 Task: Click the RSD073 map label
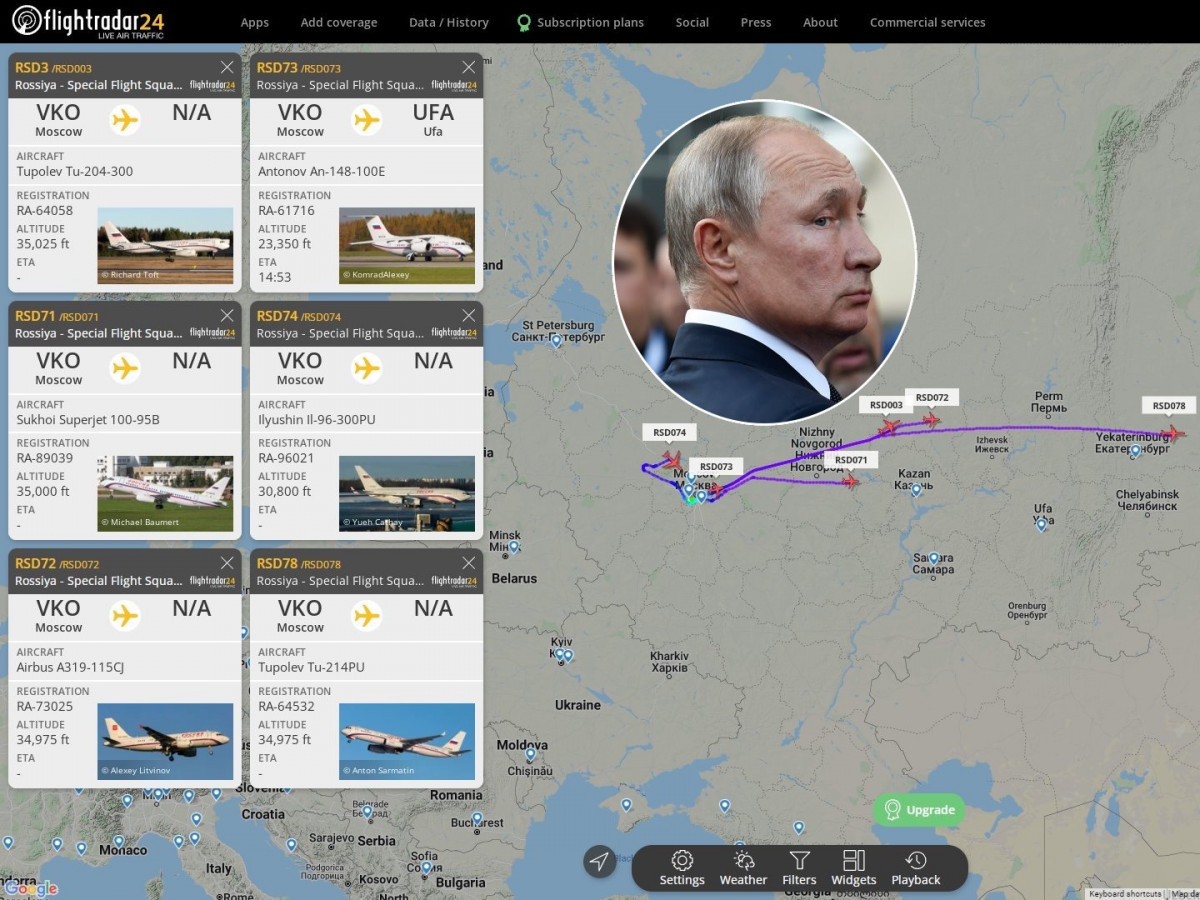tap(716, 466)
